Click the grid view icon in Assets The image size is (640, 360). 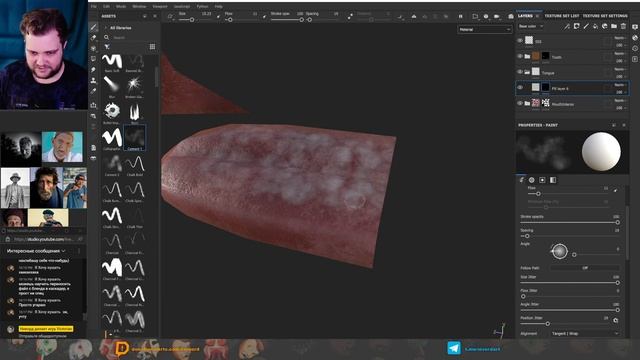[x=152, y=47]
